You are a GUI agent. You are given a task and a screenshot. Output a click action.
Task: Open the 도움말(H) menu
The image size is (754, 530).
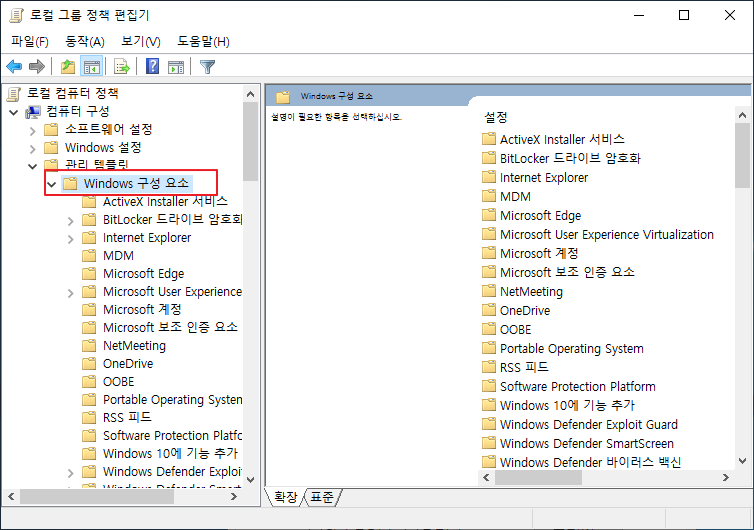pos(203,42)
